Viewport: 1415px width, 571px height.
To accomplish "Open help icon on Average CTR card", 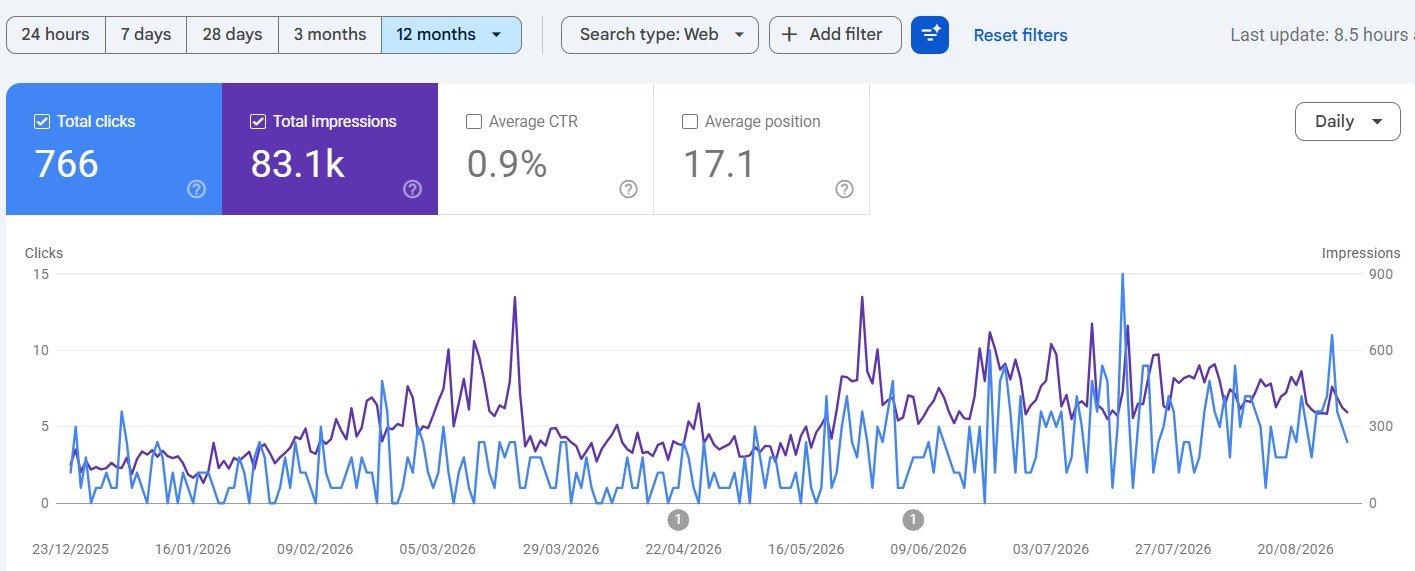I will click(629, 189).
